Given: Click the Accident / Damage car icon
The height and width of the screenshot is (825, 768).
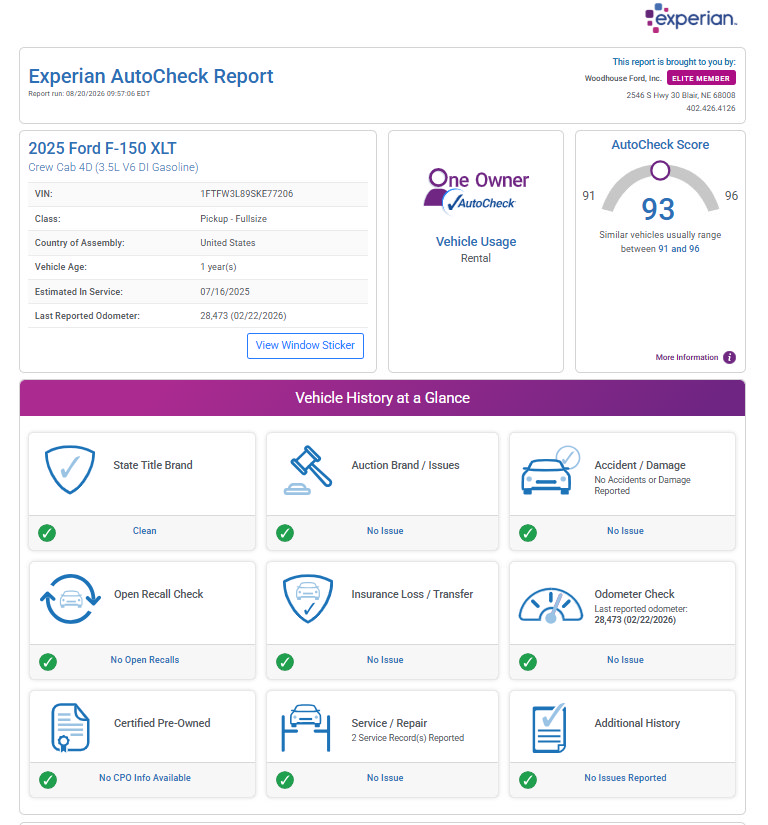Looking at the screenshot, I should tap(550, 470).
